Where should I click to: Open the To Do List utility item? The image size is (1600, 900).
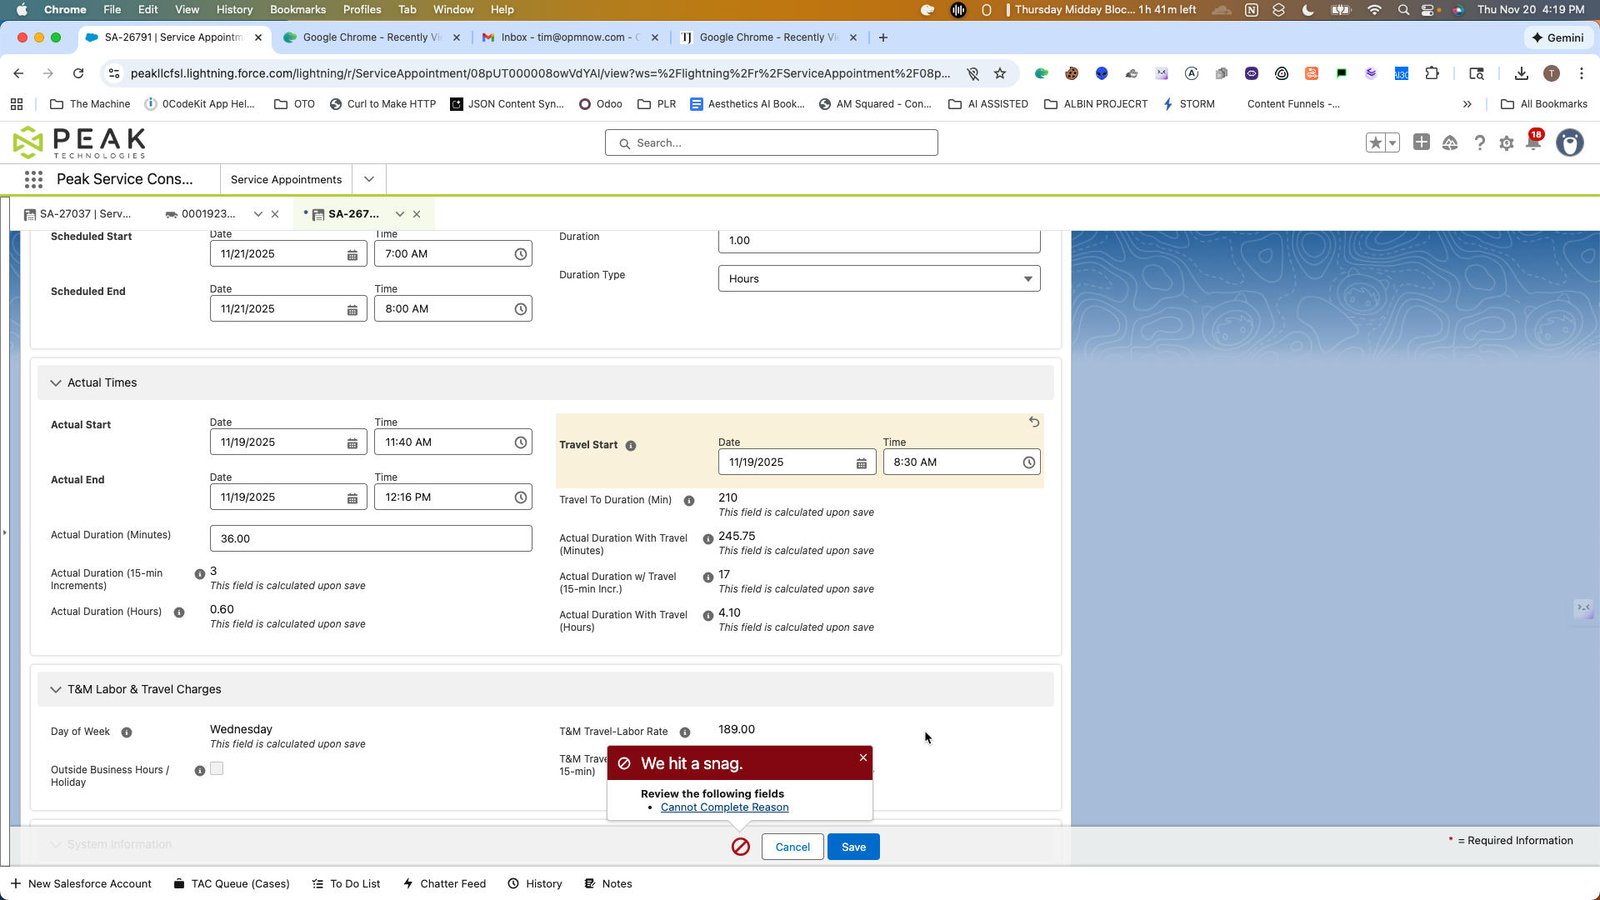pyautogui.click(x=346, y=884)
